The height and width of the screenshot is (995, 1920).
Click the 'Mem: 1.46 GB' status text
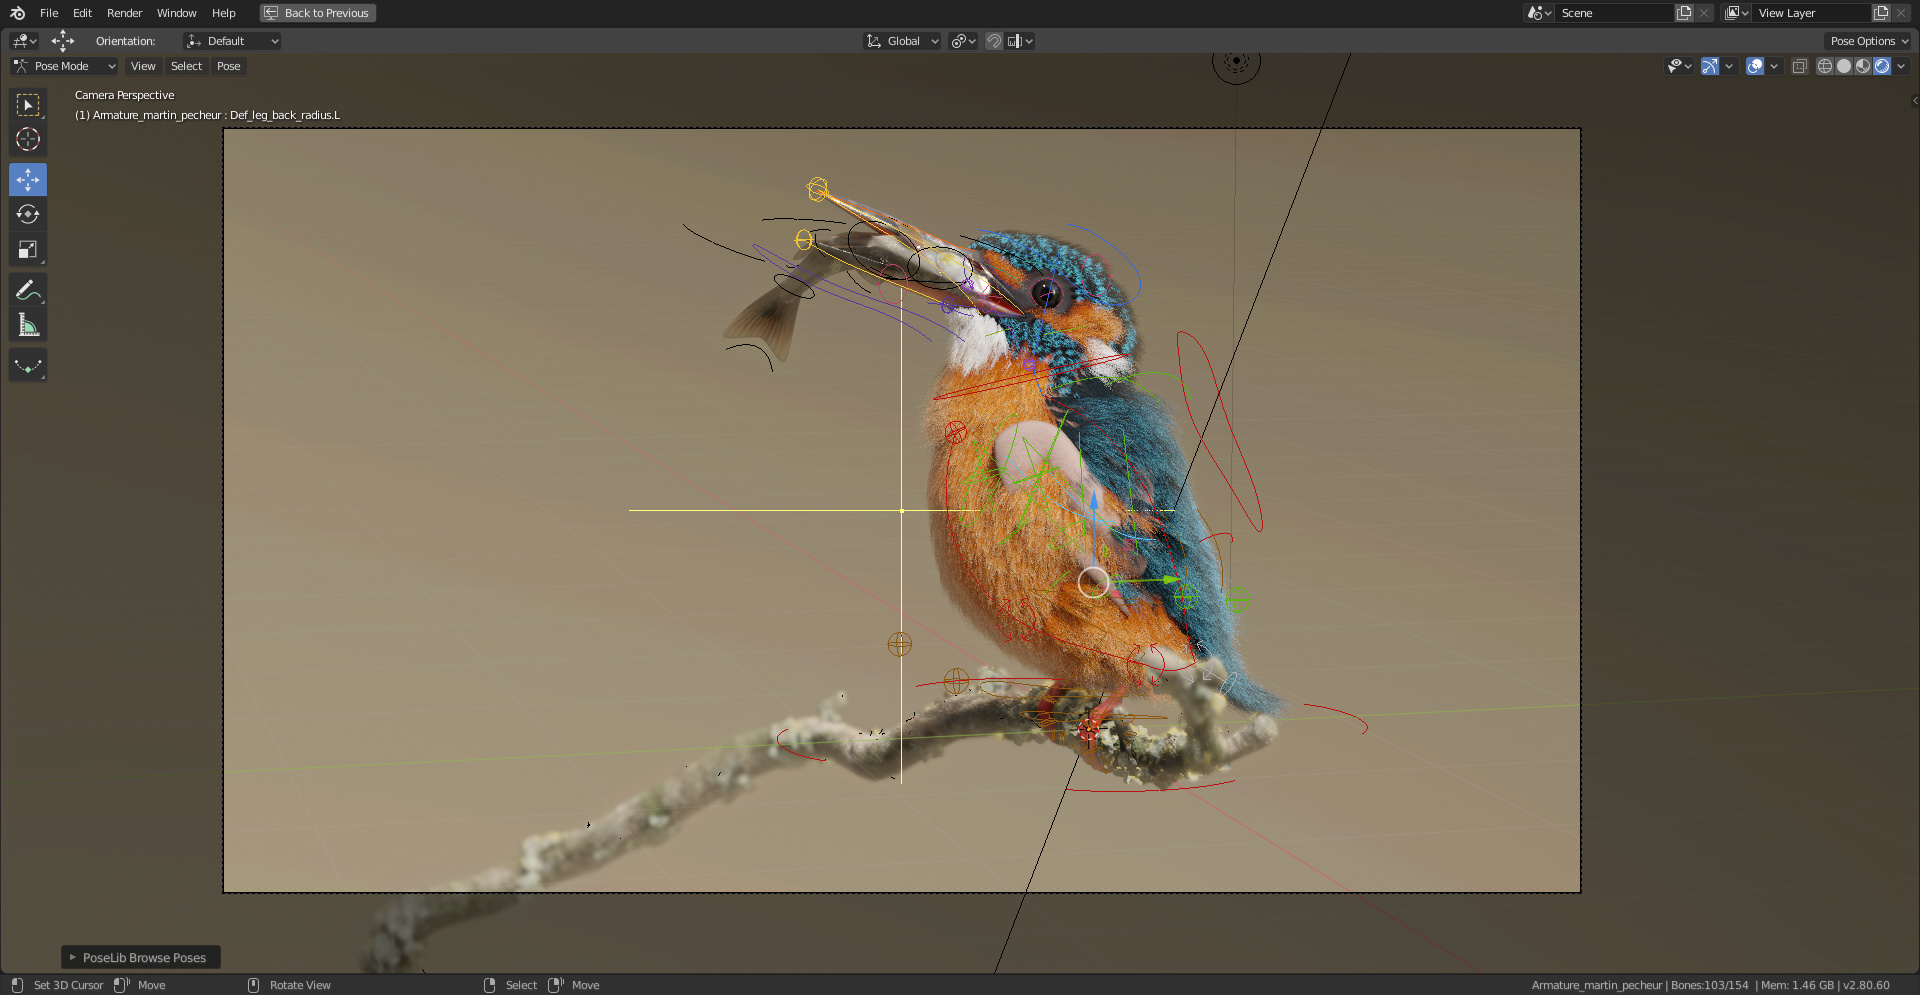[x=1797, y=985]
